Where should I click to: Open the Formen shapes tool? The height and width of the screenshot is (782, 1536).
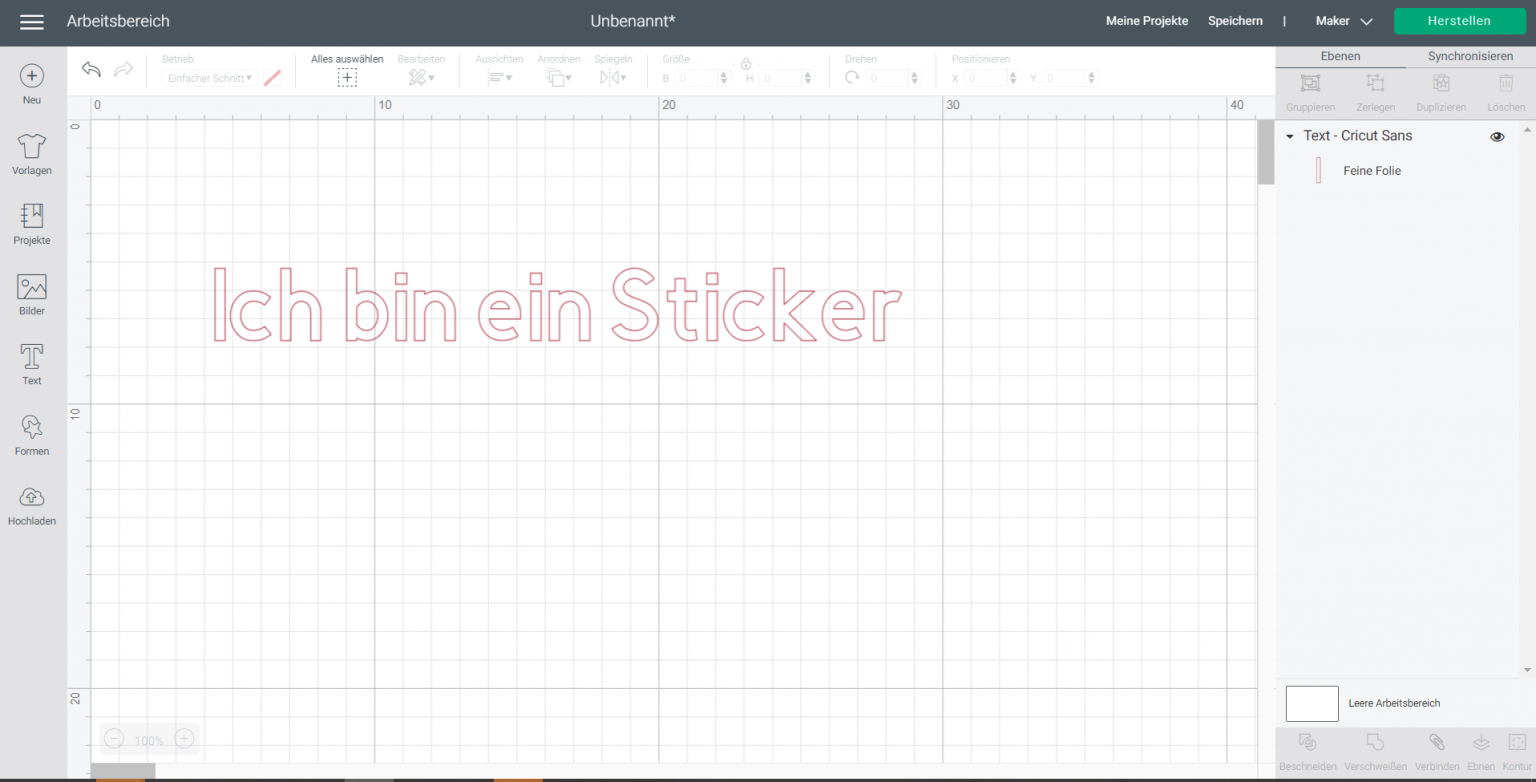(x=31, y=433)
